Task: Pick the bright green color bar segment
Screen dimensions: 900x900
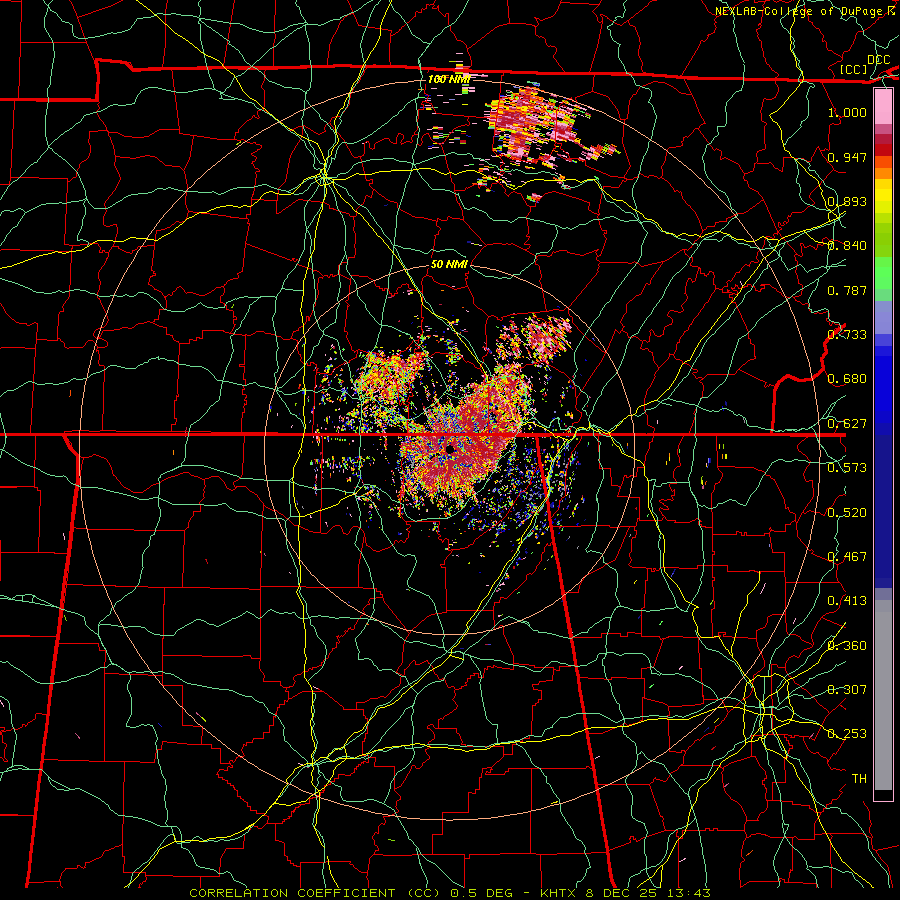Action: pyautogui.click(x=883, y=273)
